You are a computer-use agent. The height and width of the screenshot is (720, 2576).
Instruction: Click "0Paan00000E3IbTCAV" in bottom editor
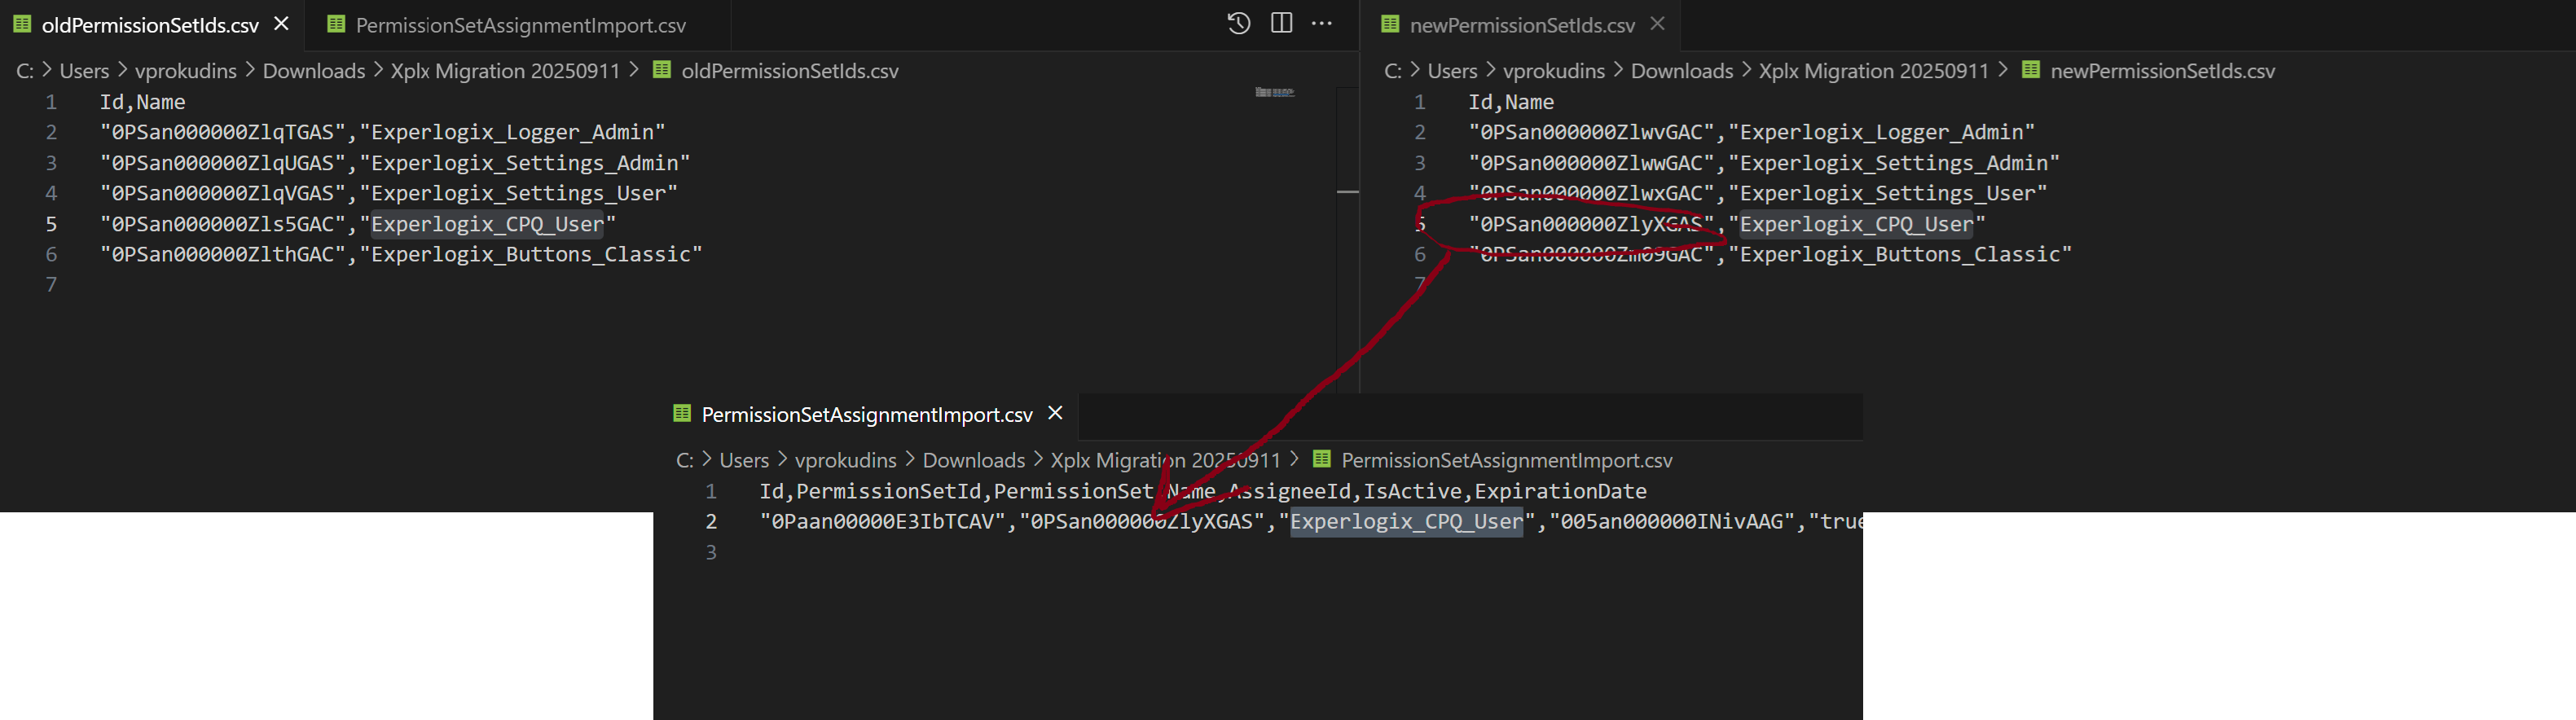882,521
